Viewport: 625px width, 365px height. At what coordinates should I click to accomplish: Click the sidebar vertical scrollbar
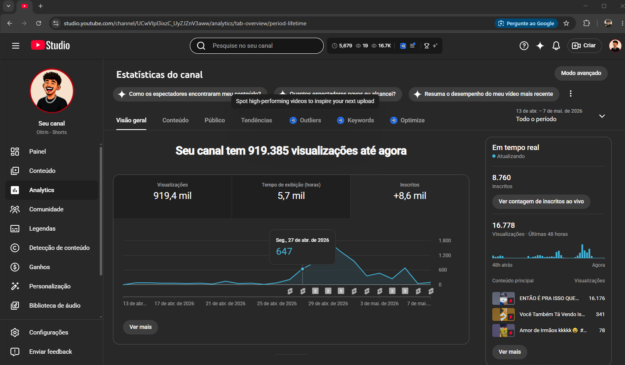tap(101, 211)
